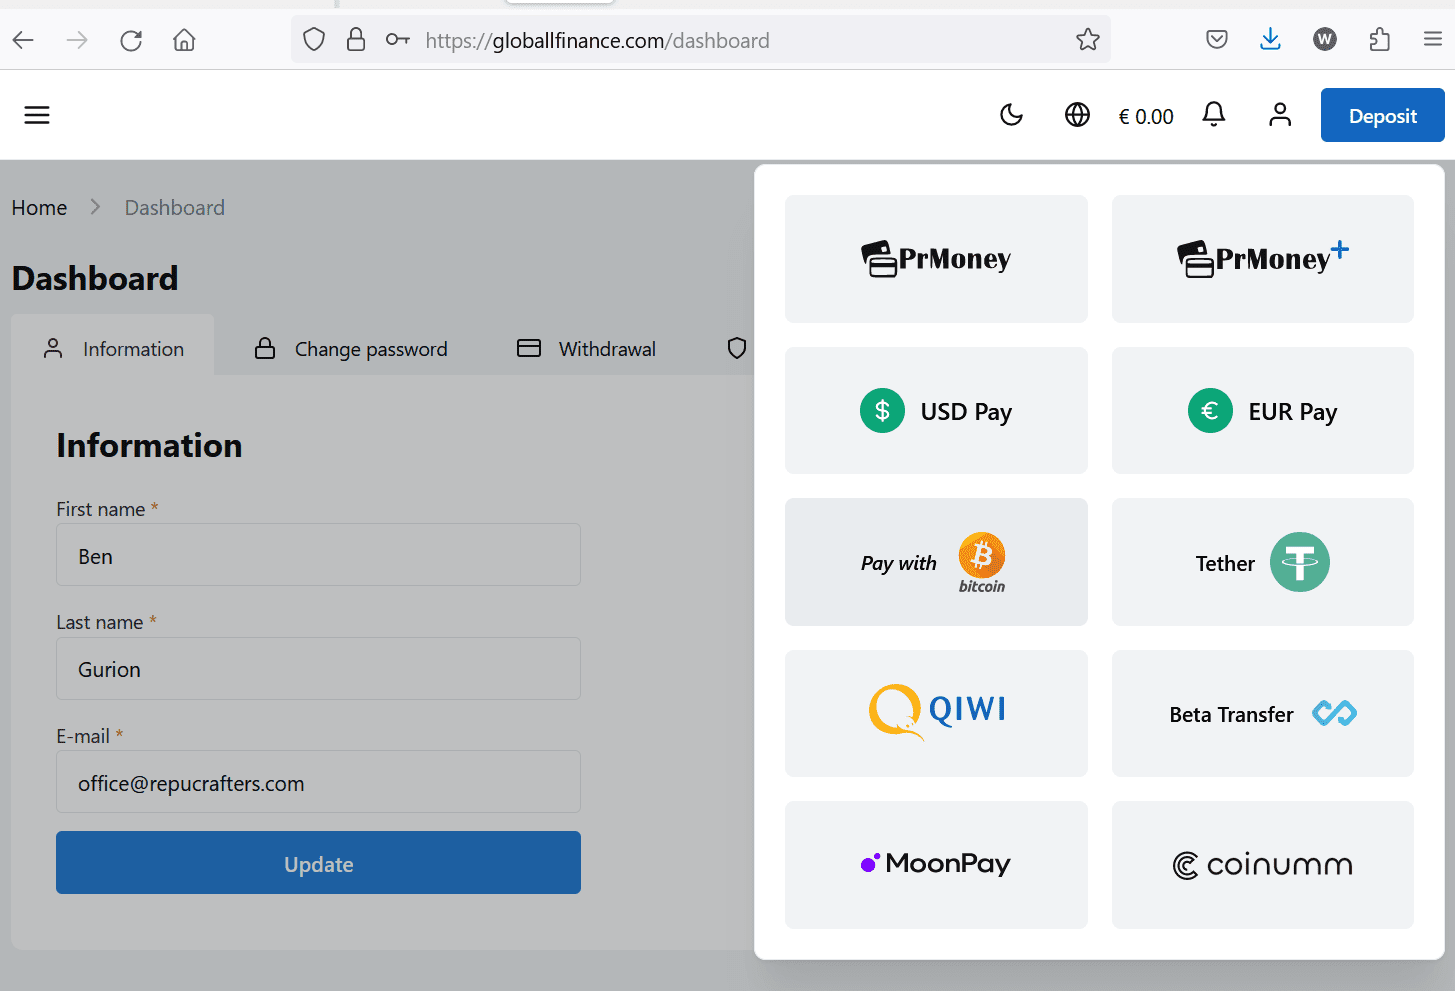Toggle dark mode moon icon
This screenshot has height=991, width=1455.
1012,115
